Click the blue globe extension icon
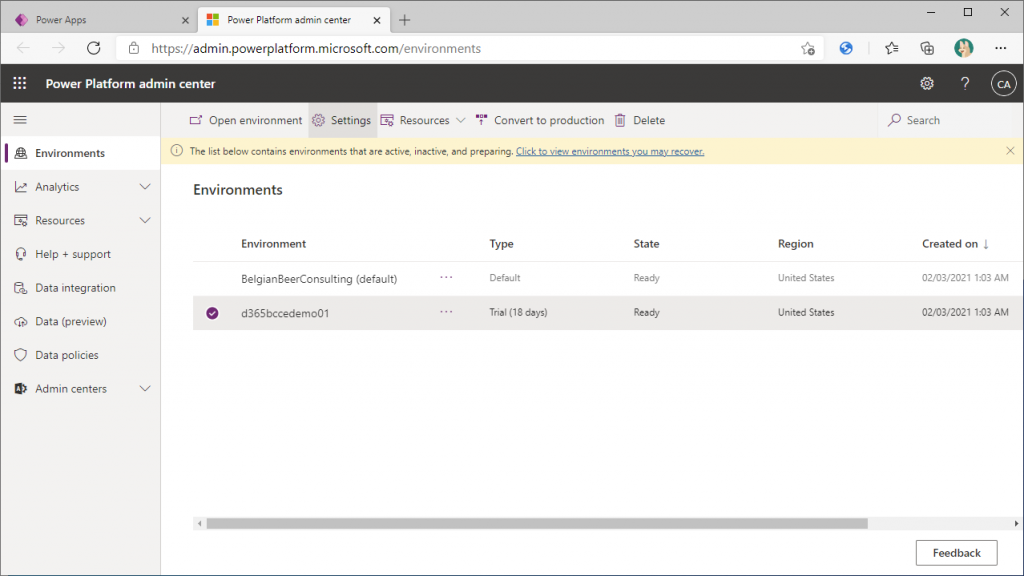This screenshot has width=1024, height=576. tap(846, 48)
